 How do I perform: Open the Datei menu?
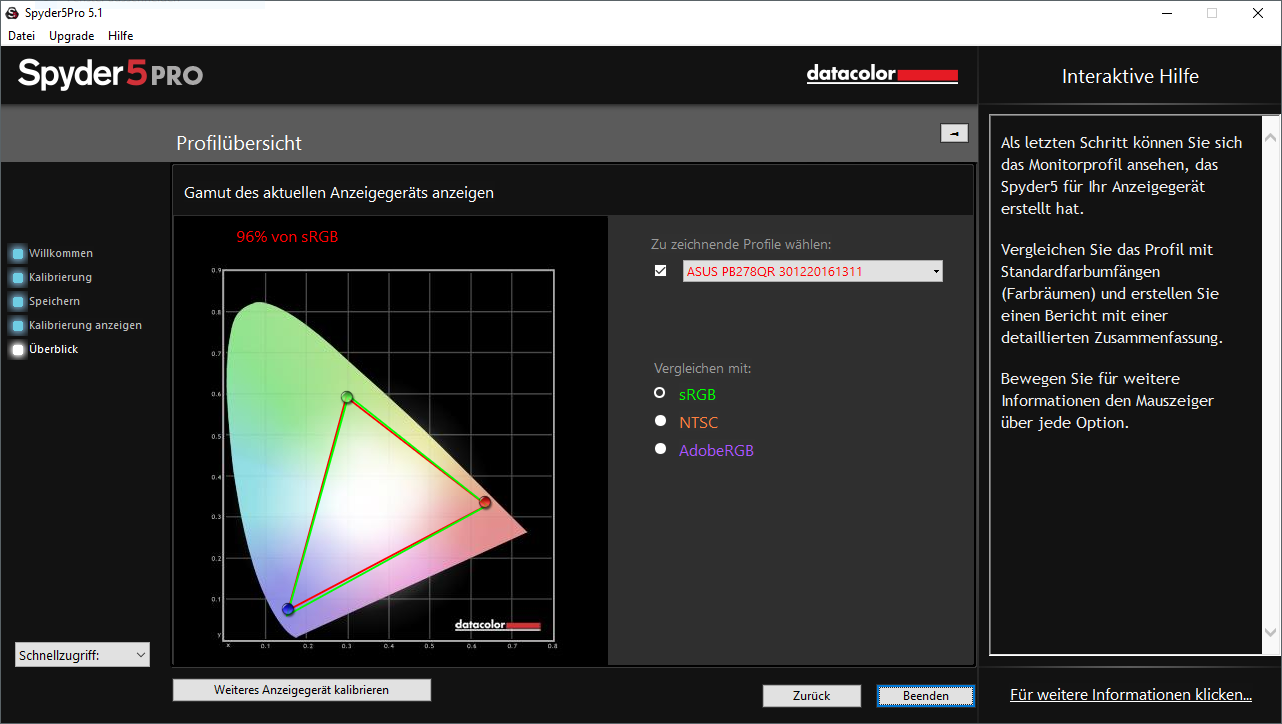tap(21, 35)
